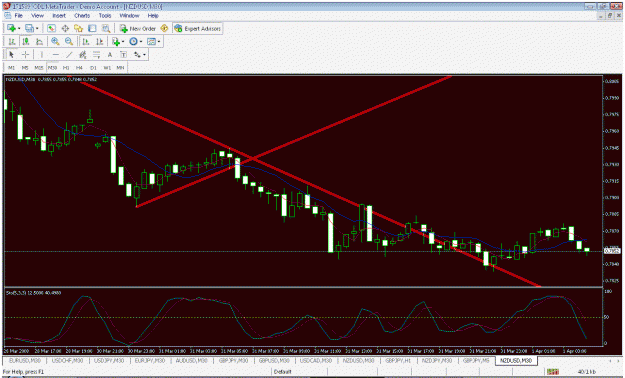Viewport: 625px width, 378px height.
Task: Show the Navigator panel via star-folder icon
Action: pos(78,28)
